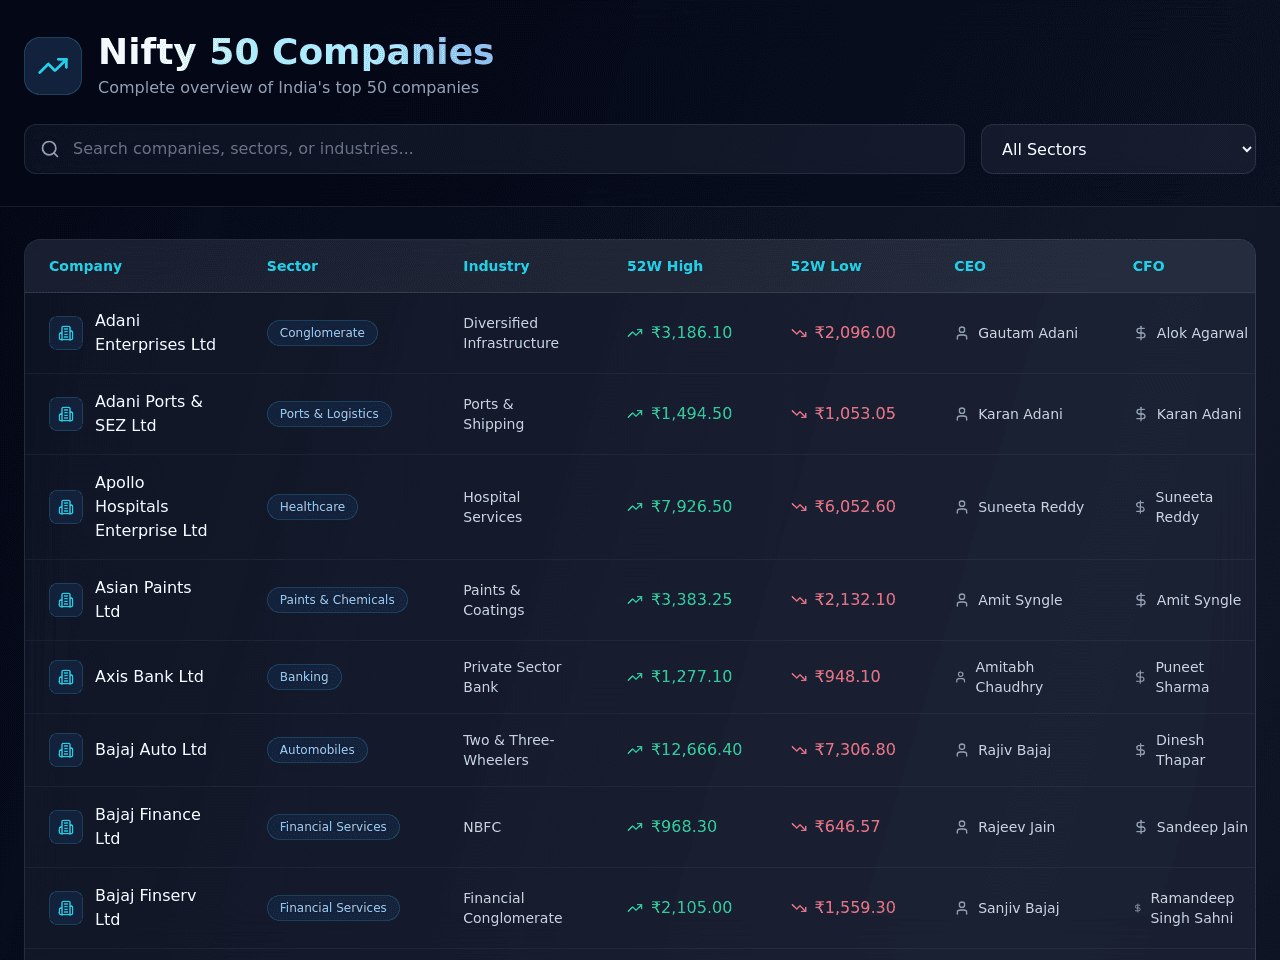Click the building icon beside Apollo Hospitals Enterprise Ltd
This screenshot has width=1280, height=960.
(x=66, y=507)
